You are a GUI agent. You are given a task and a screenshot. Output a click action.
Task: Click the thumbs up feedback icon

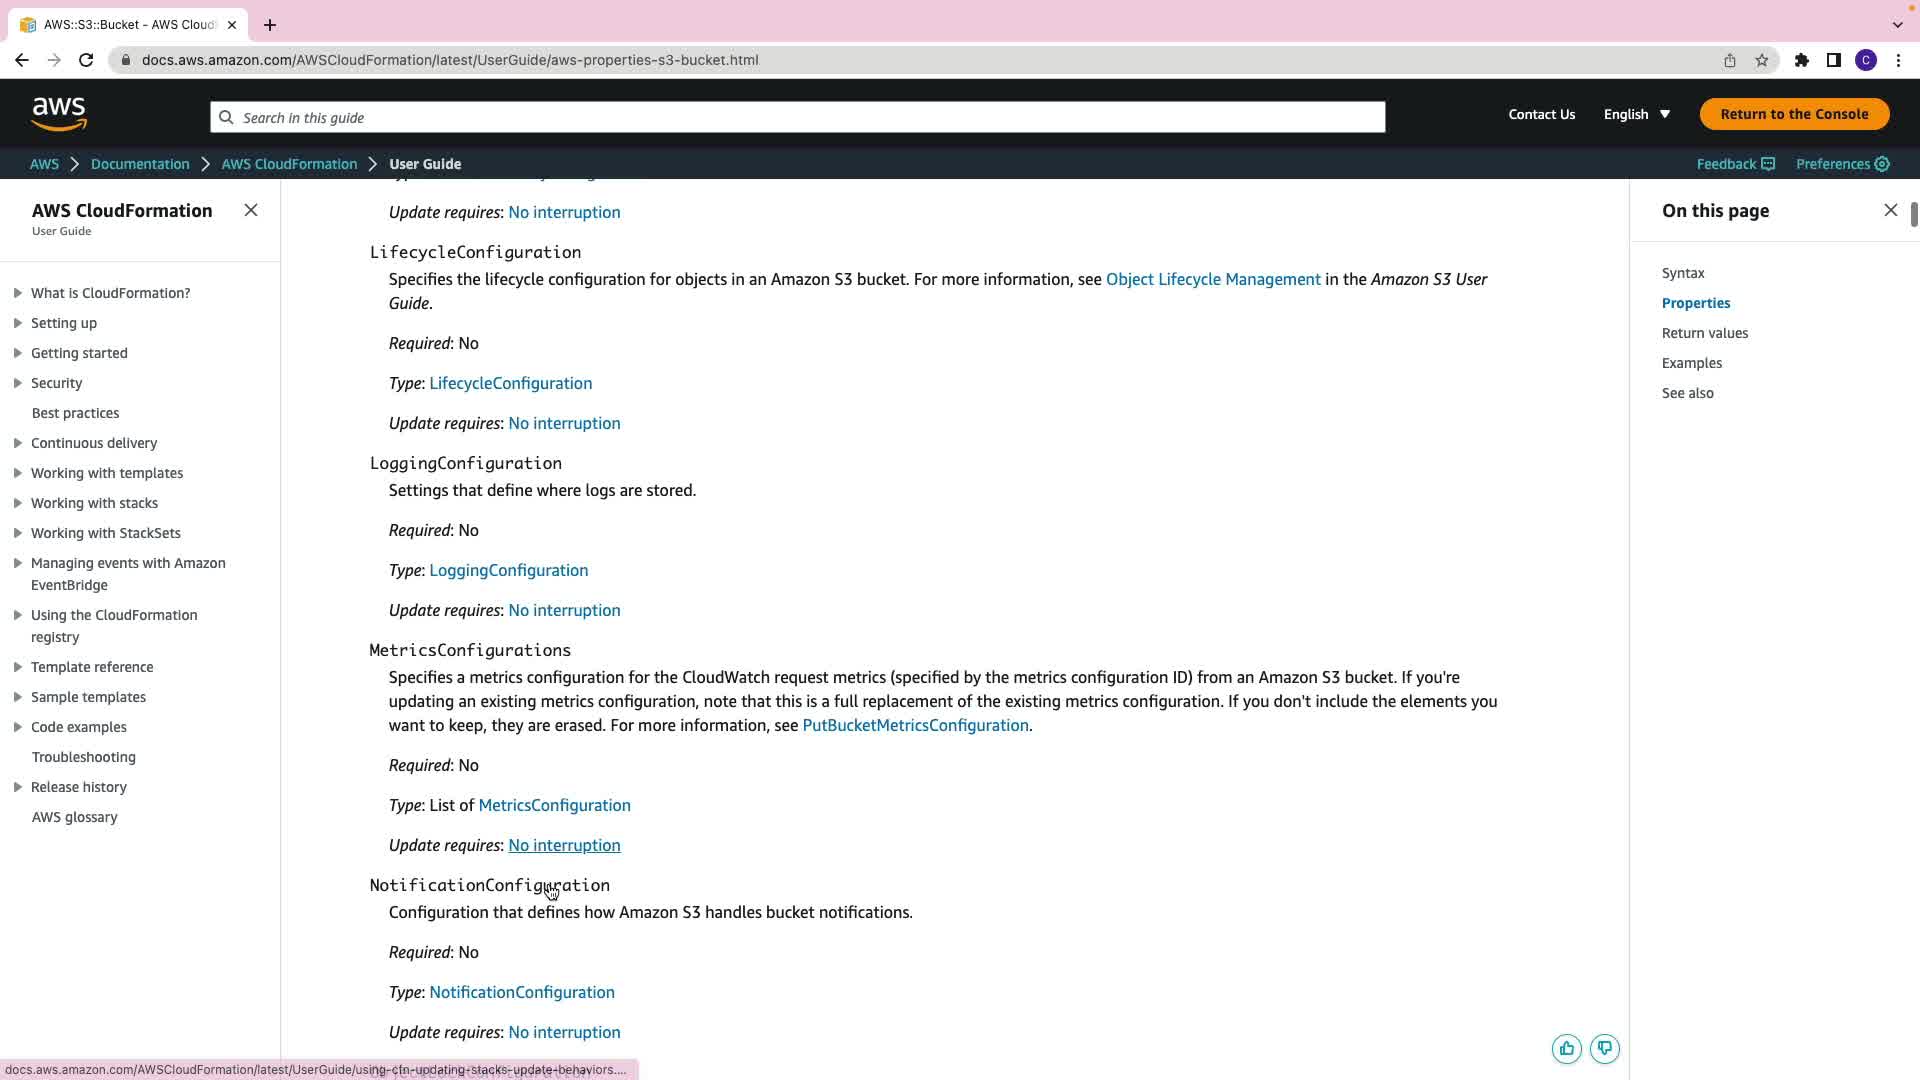[x=1566, y=1048]
